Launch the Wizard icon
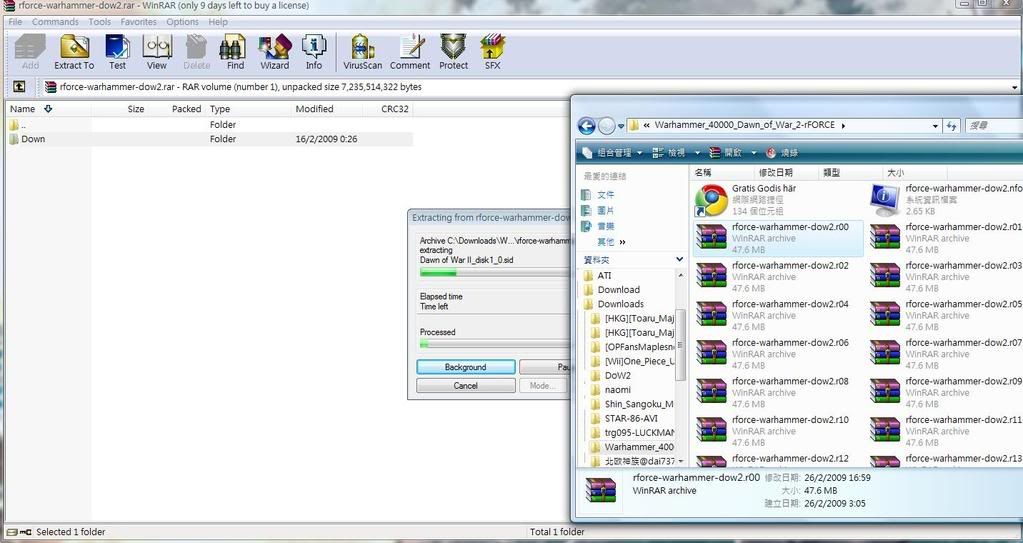The height and width of the screenshot is (543, 1023). (x=274, y=51)
